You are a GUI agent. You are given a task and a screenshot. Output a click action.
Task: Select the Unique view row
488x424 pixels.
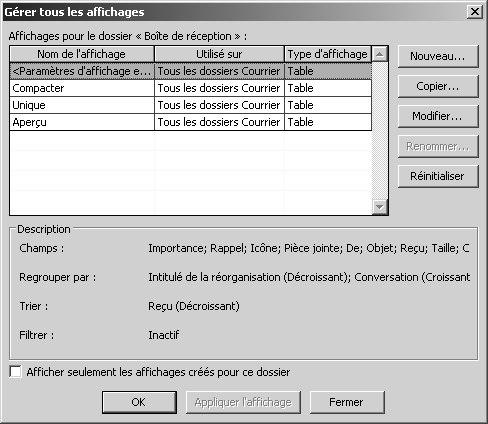click(x=191, y=105)
